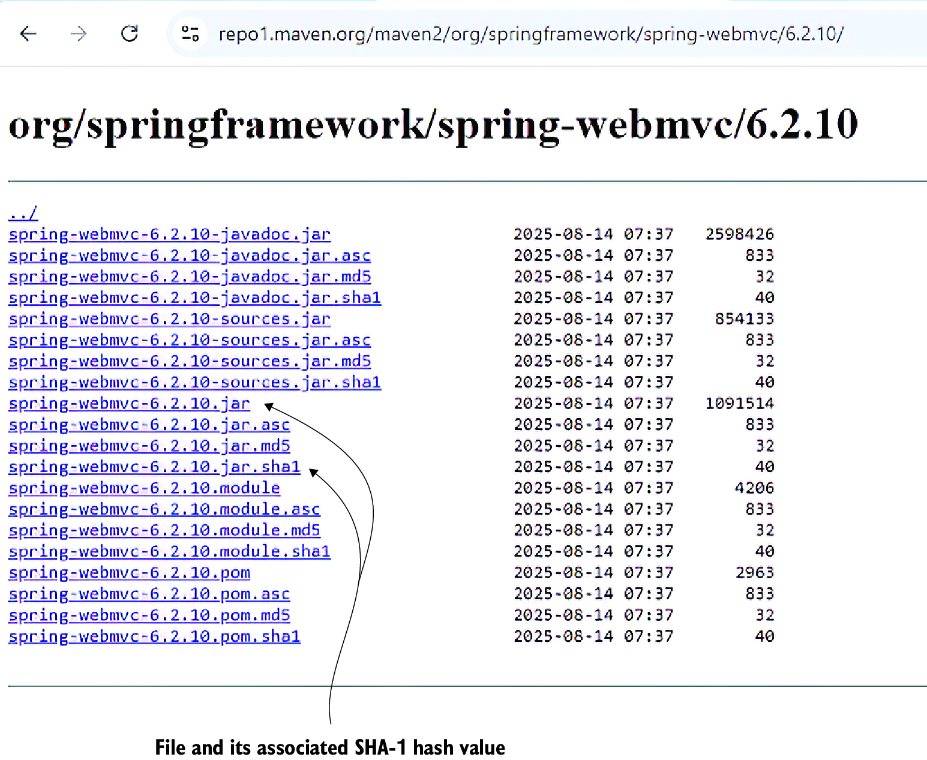Open spring-webmvc-6.2.10-javadoc.jar.asc signature
The height and width of the screenshot is (760, 927).
pos(190,256)
